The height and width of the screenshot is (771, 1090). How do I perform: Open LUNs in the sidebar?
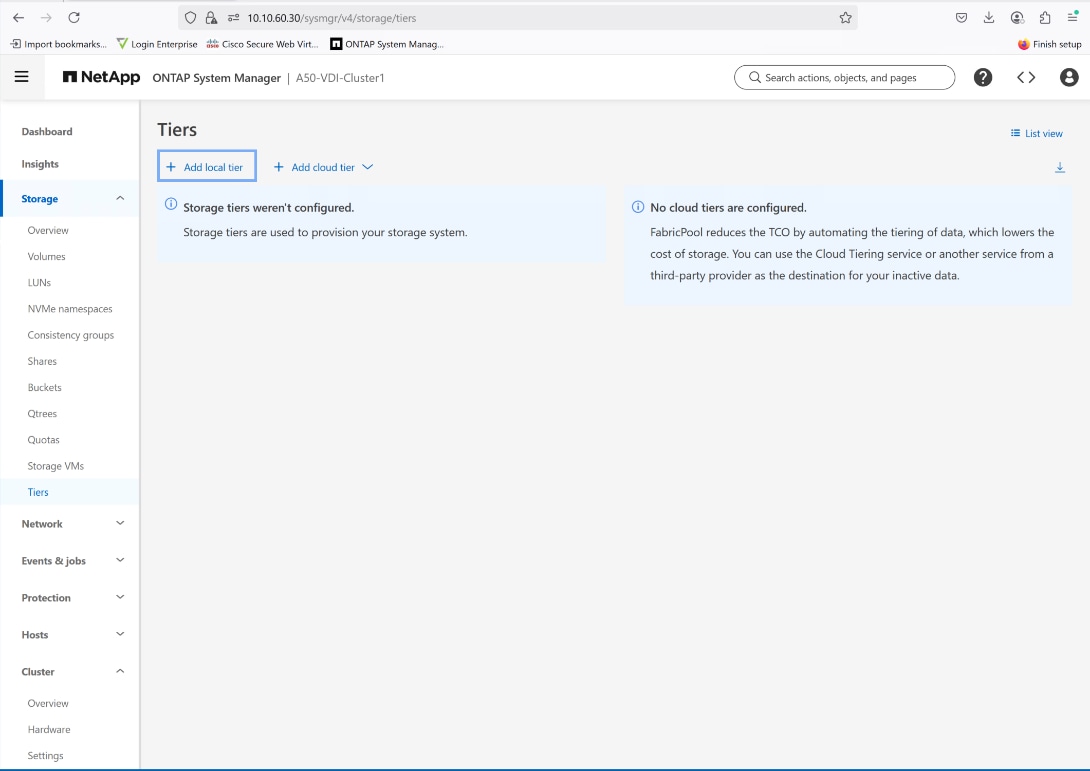[x=39, y=282]
